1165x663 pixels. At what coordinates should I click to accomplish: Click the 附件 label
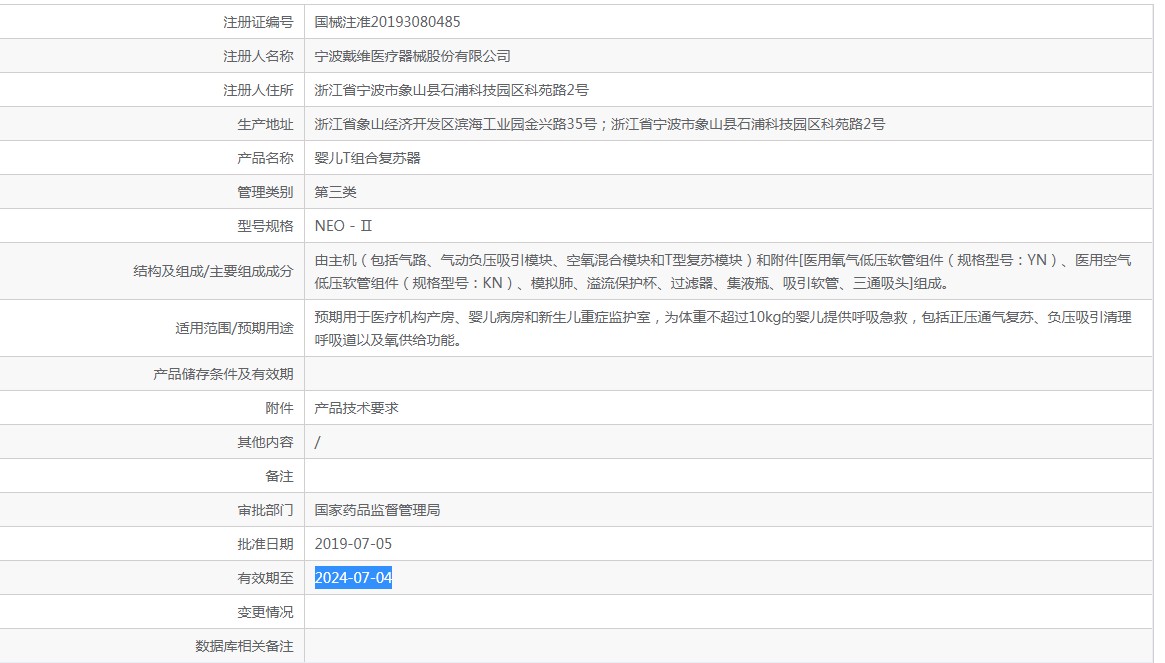pyautogui.click(x=279, y=408)
